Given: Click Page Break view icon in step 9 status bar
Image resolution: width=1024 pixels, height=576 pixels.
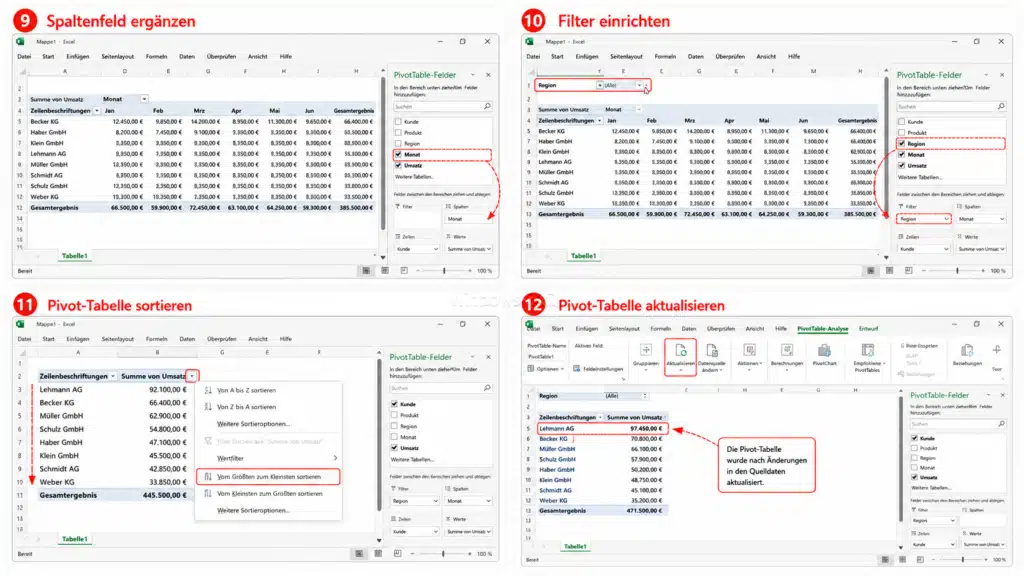Looking at the screenshot, I should coord(404,270).
